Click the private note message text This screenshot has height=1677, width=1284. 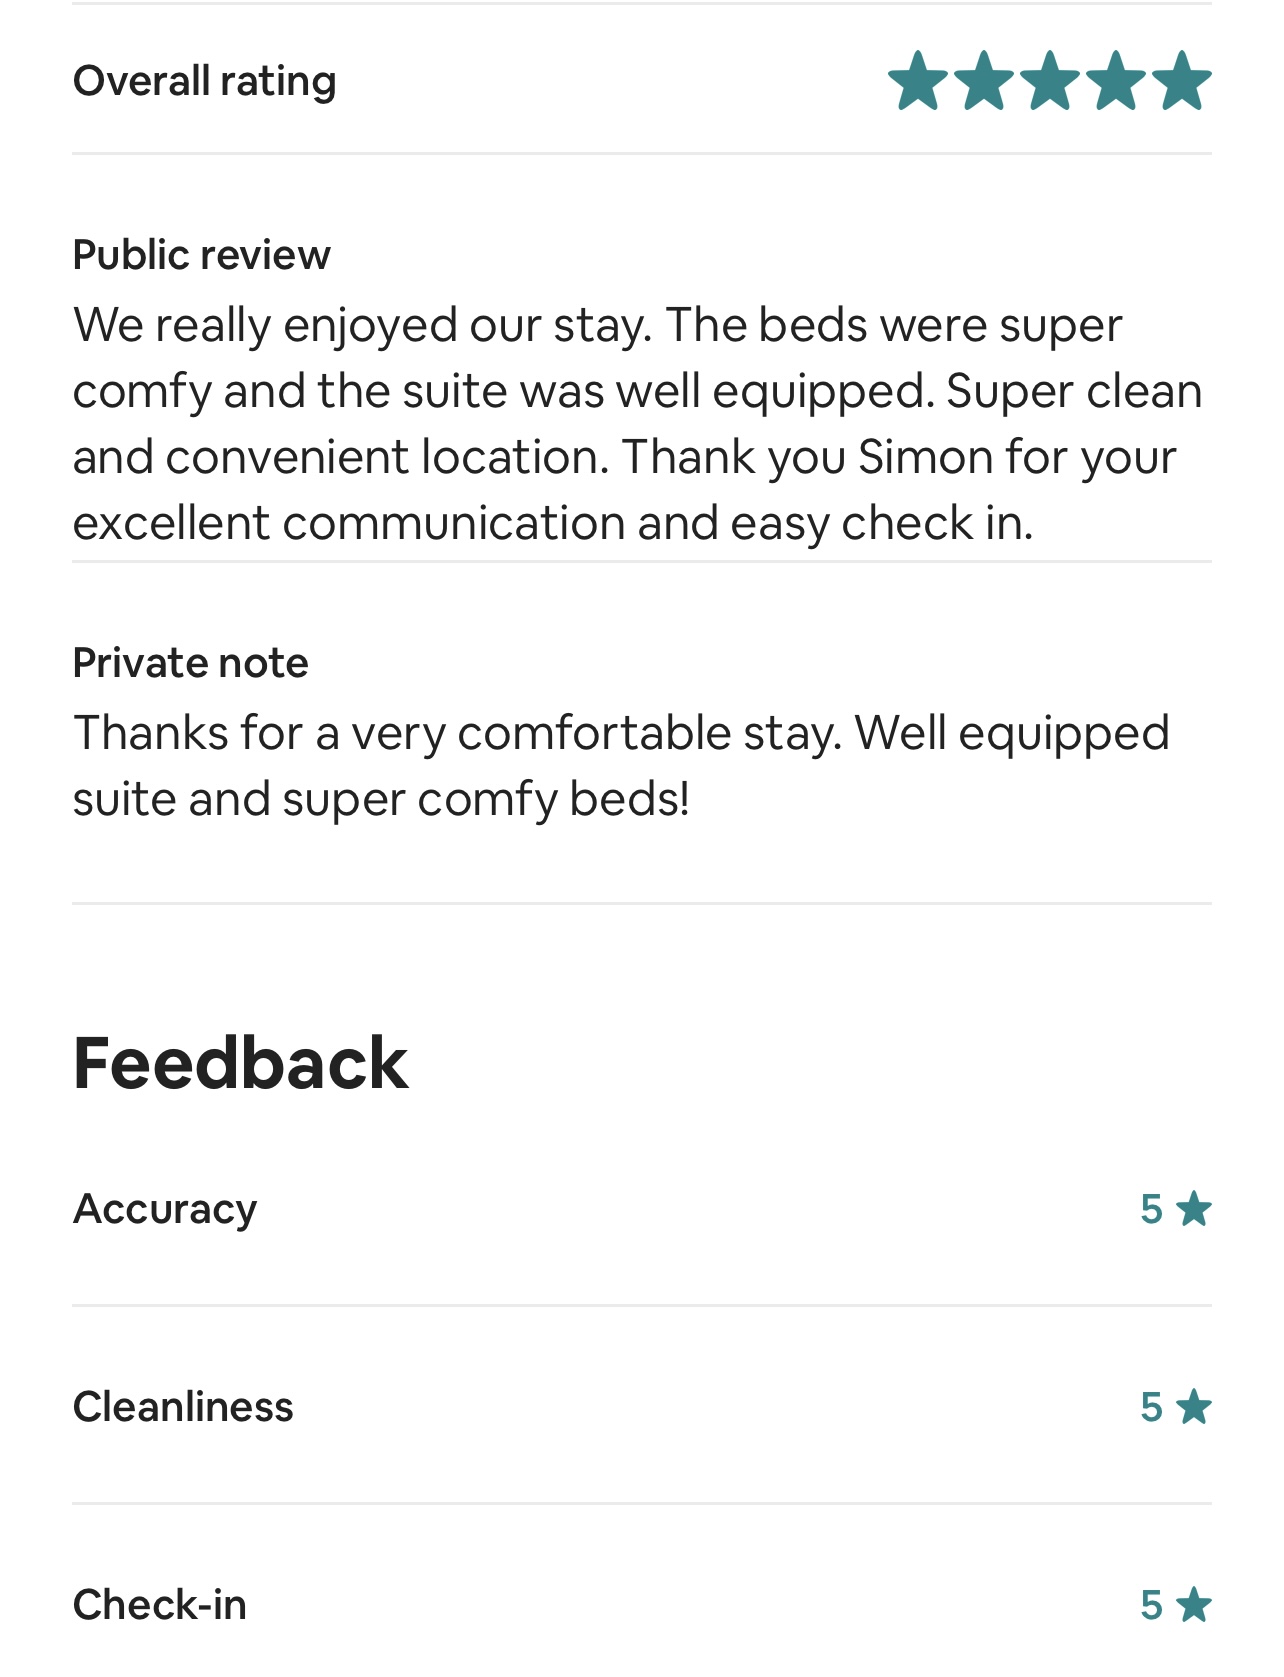(x=620, y=766)
